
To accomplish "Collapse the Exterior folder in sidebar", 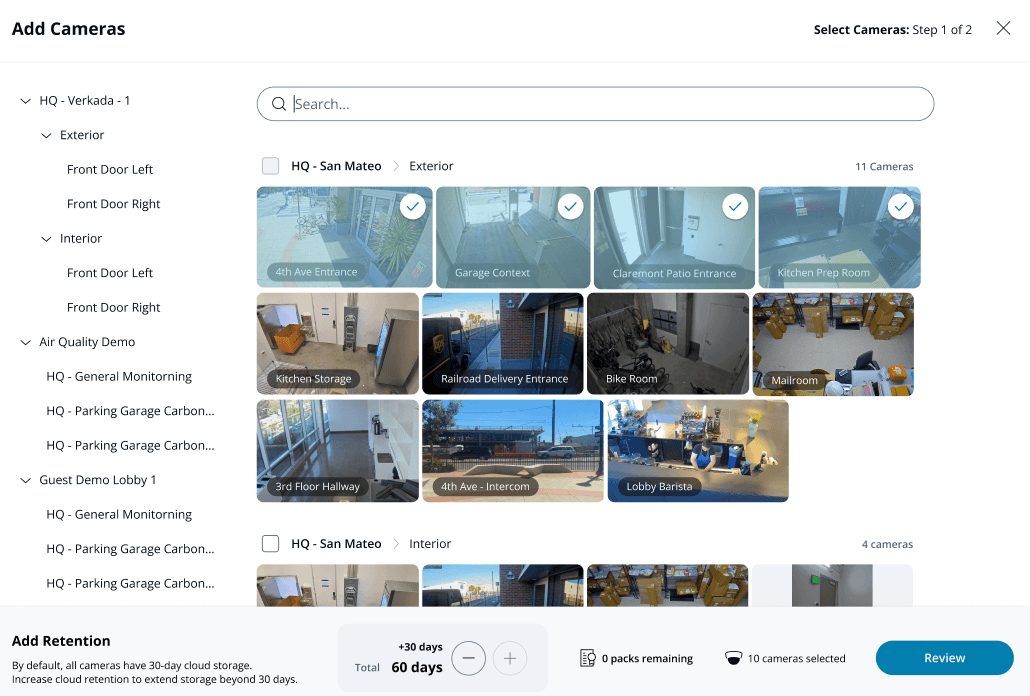I will (46, 135).
